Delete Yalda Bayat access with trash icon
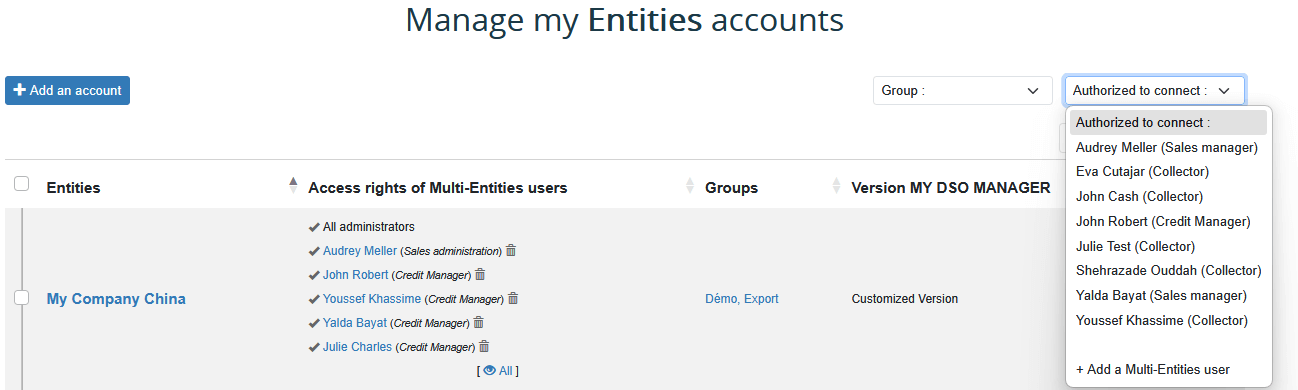1298x390 pixels. point(479,322)
